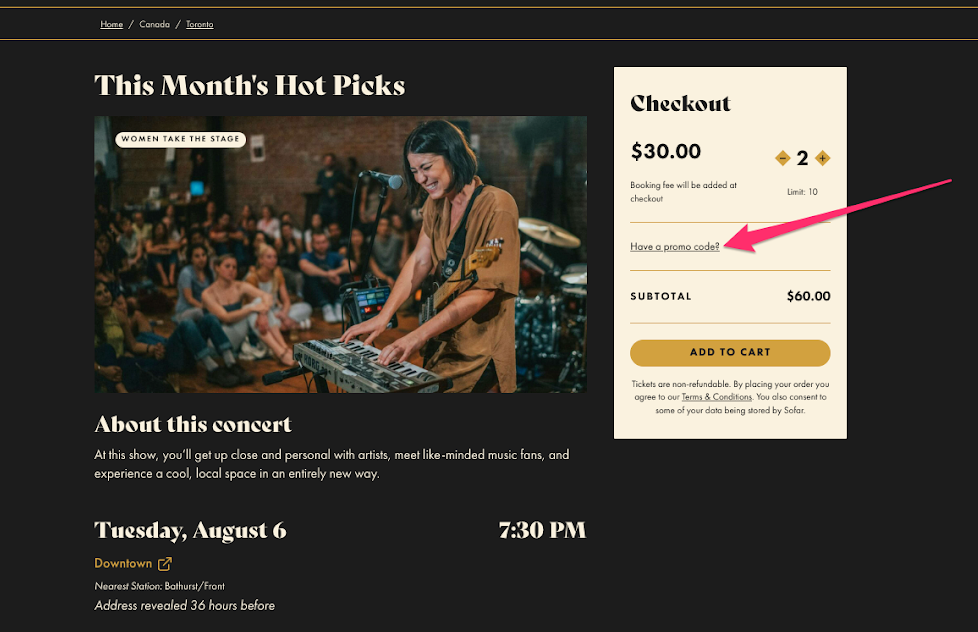Click the Tuesday, August 6 date heading
The height and width of the screenshot is (632, 978).
190,530
